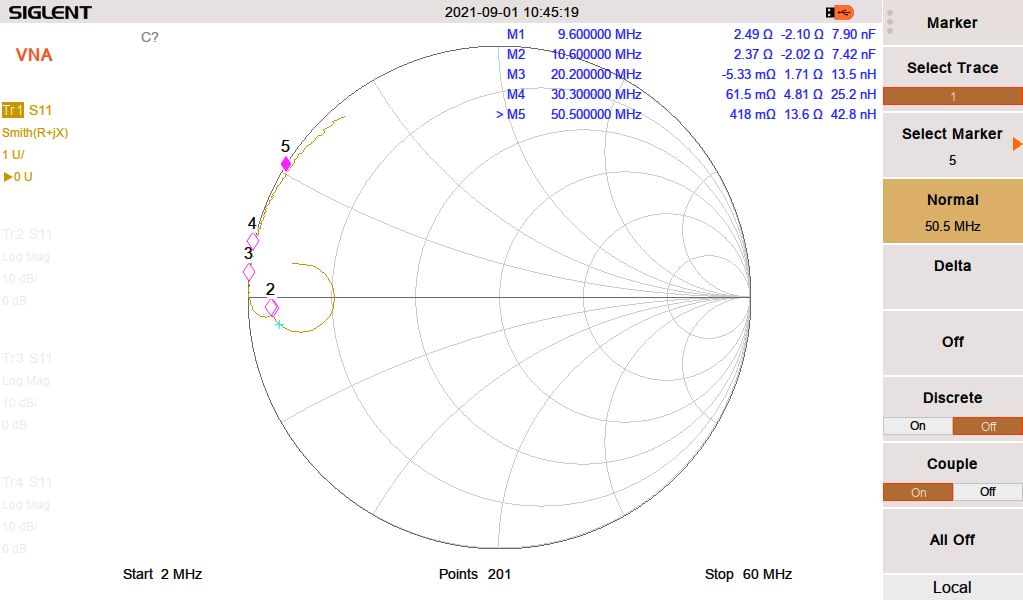Set Couple to On
This screenshot has width=1023, height=600.
[918, 492]
